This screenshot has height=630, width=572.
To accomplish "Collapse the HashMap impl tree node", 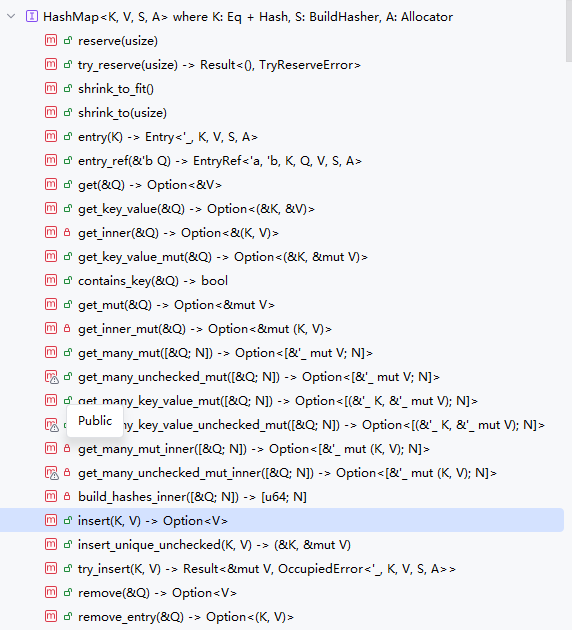I will tap(11, 16).
